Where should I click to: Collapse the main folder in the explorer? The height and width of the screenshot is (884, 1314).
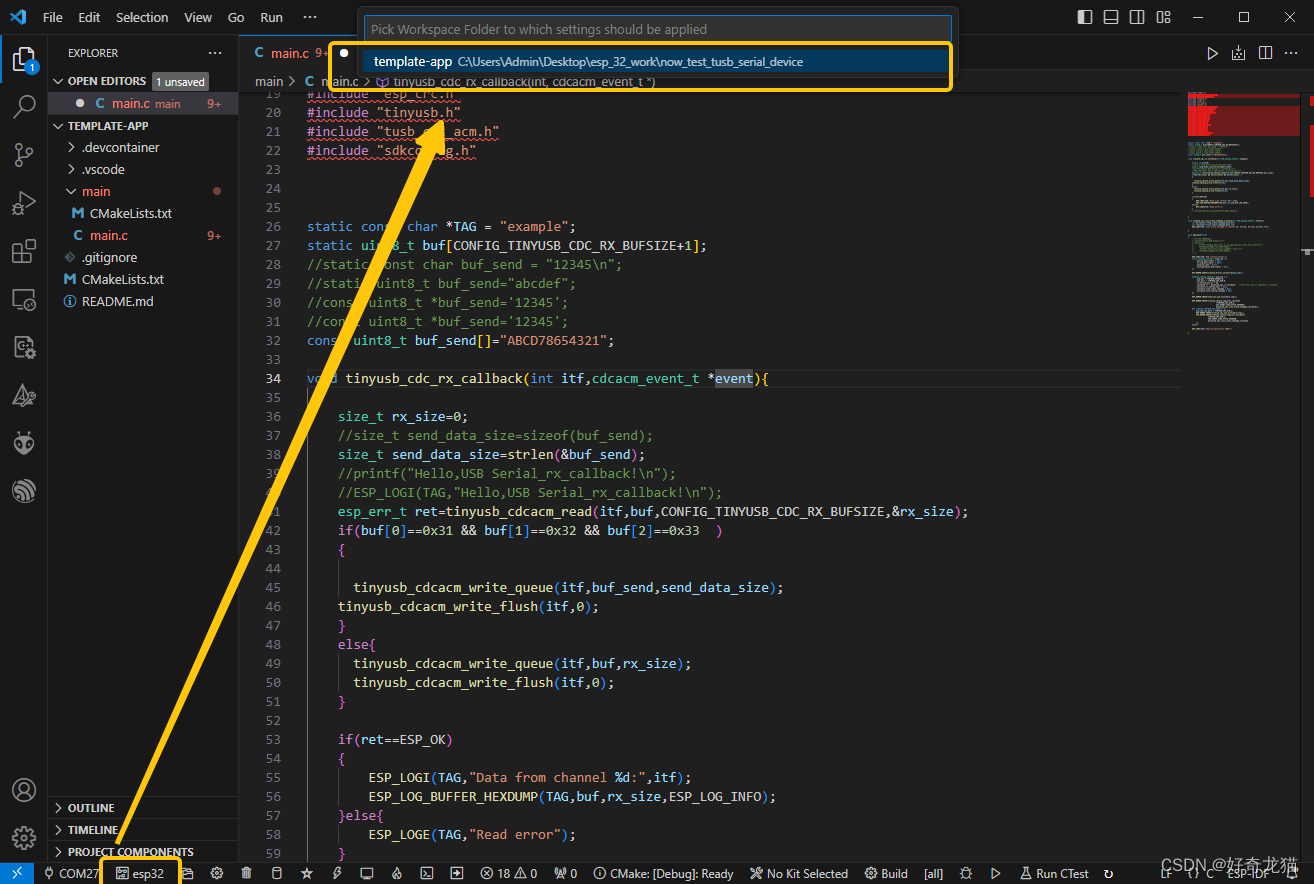(x=96, y=191)
